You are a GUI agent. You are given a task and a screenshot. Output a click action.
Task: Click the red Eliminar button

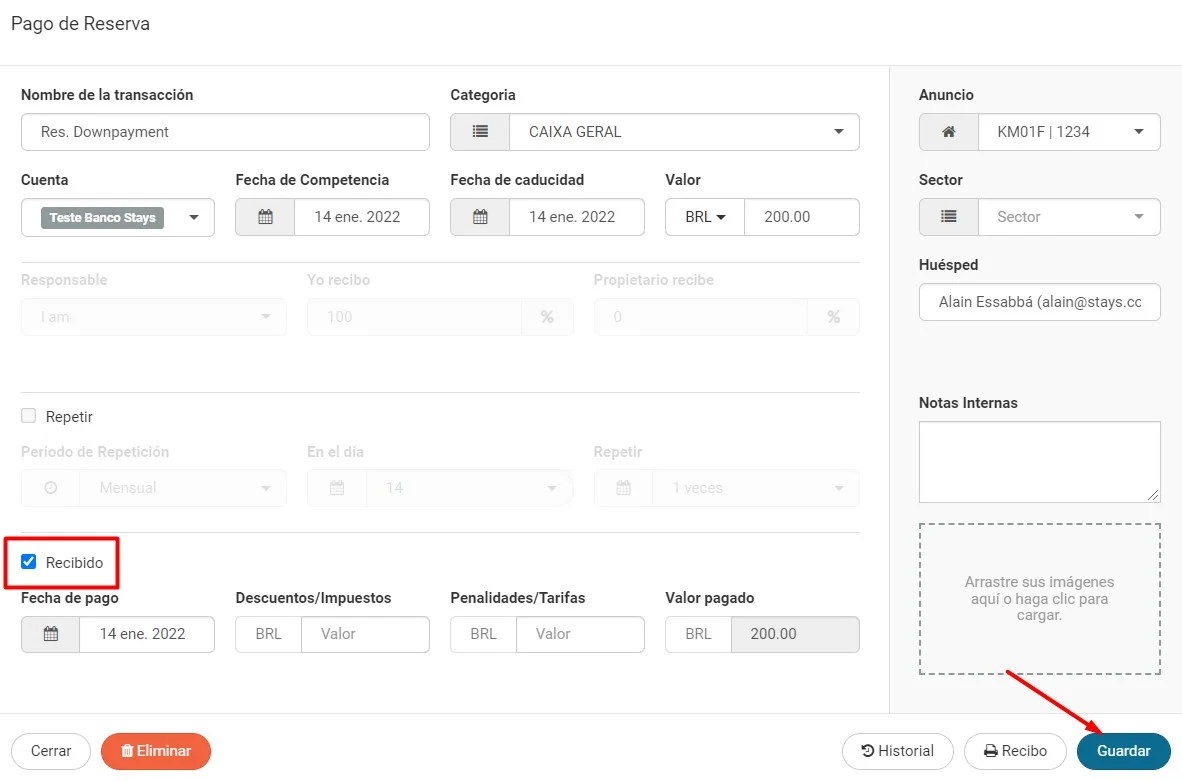(155, 751)
